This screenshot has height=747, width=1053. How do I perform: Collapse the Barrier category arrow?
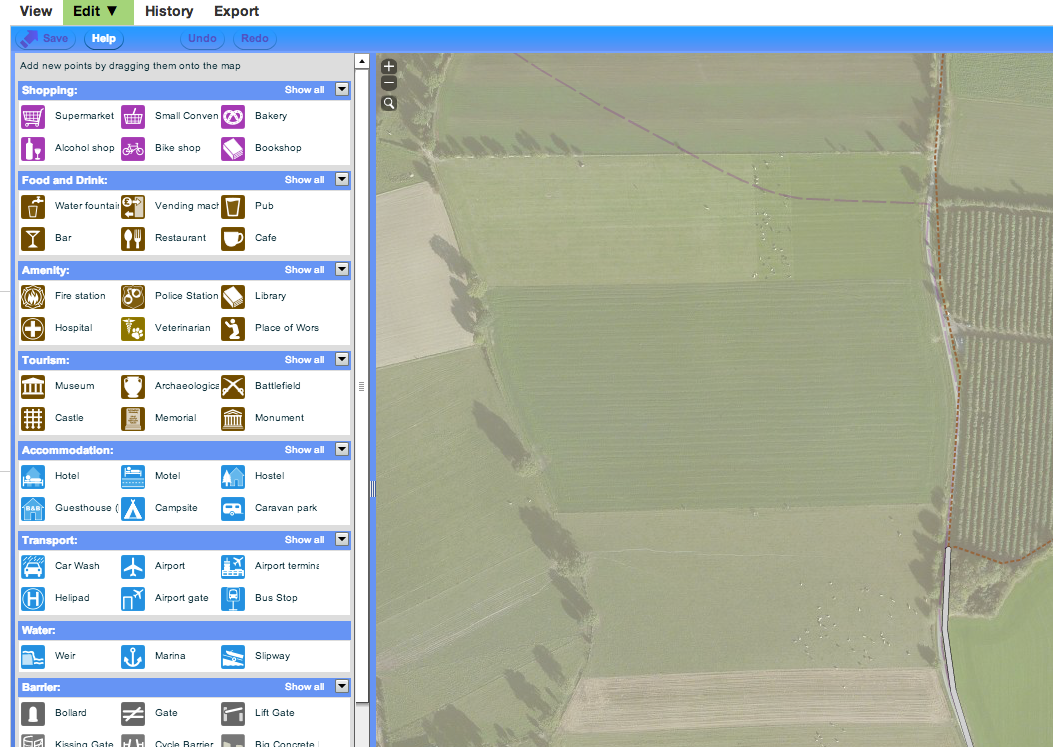pos(342,687)
